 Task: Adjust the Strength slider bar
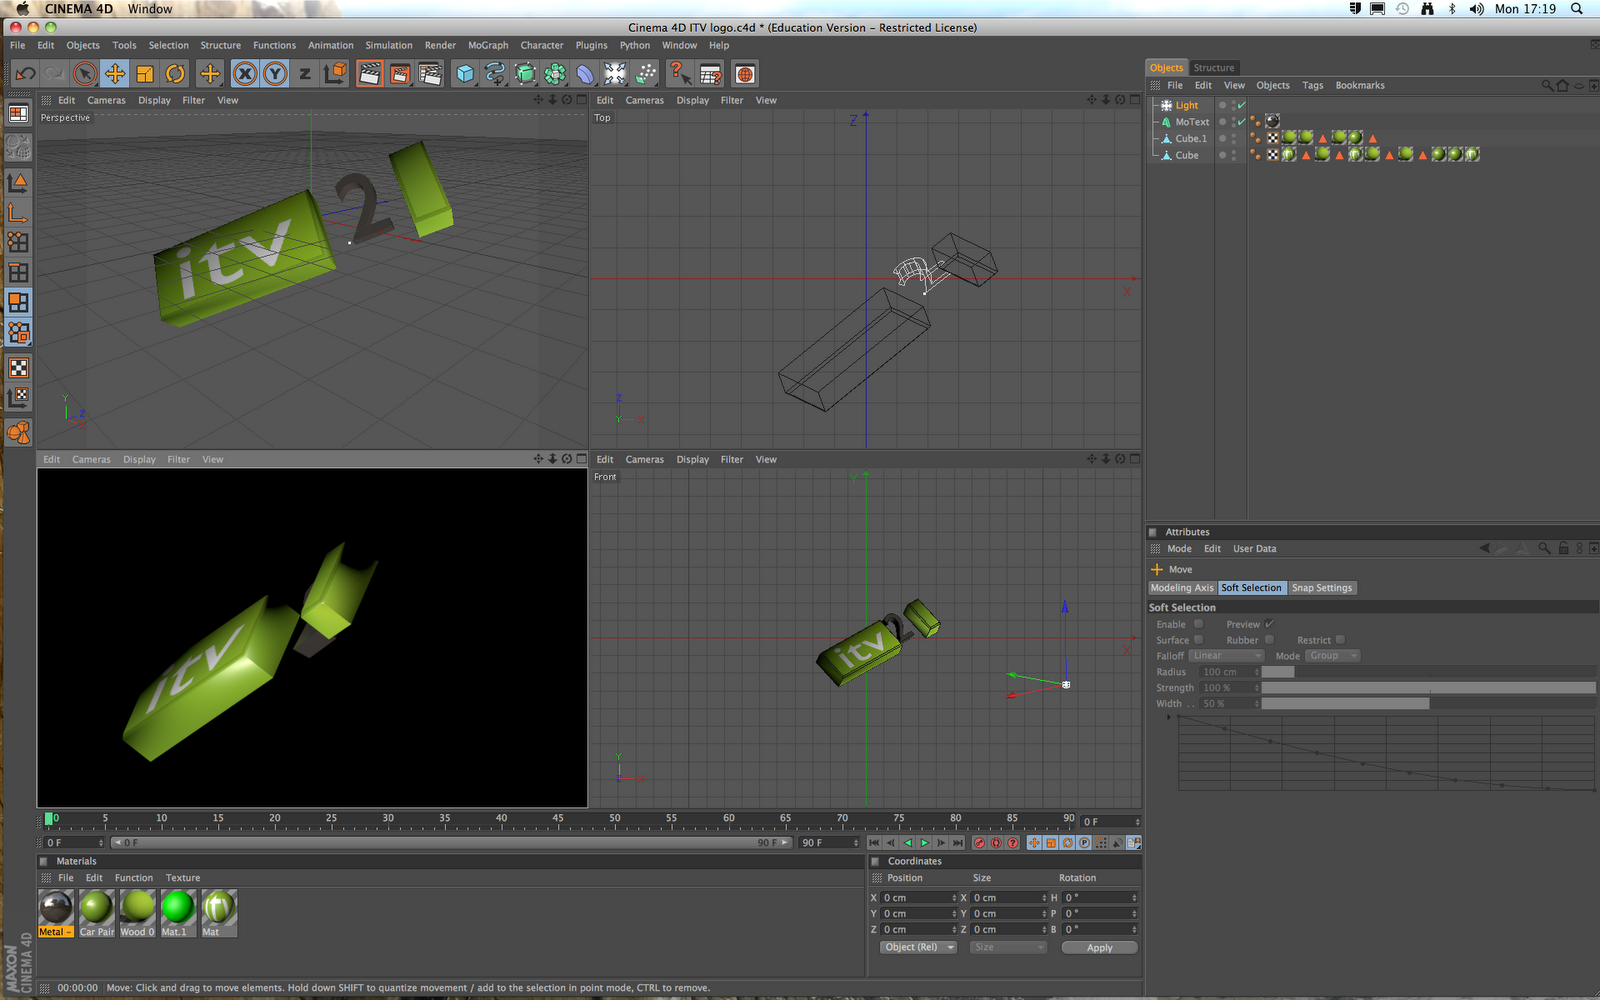pyautogui.click(x=1429, y=688)
